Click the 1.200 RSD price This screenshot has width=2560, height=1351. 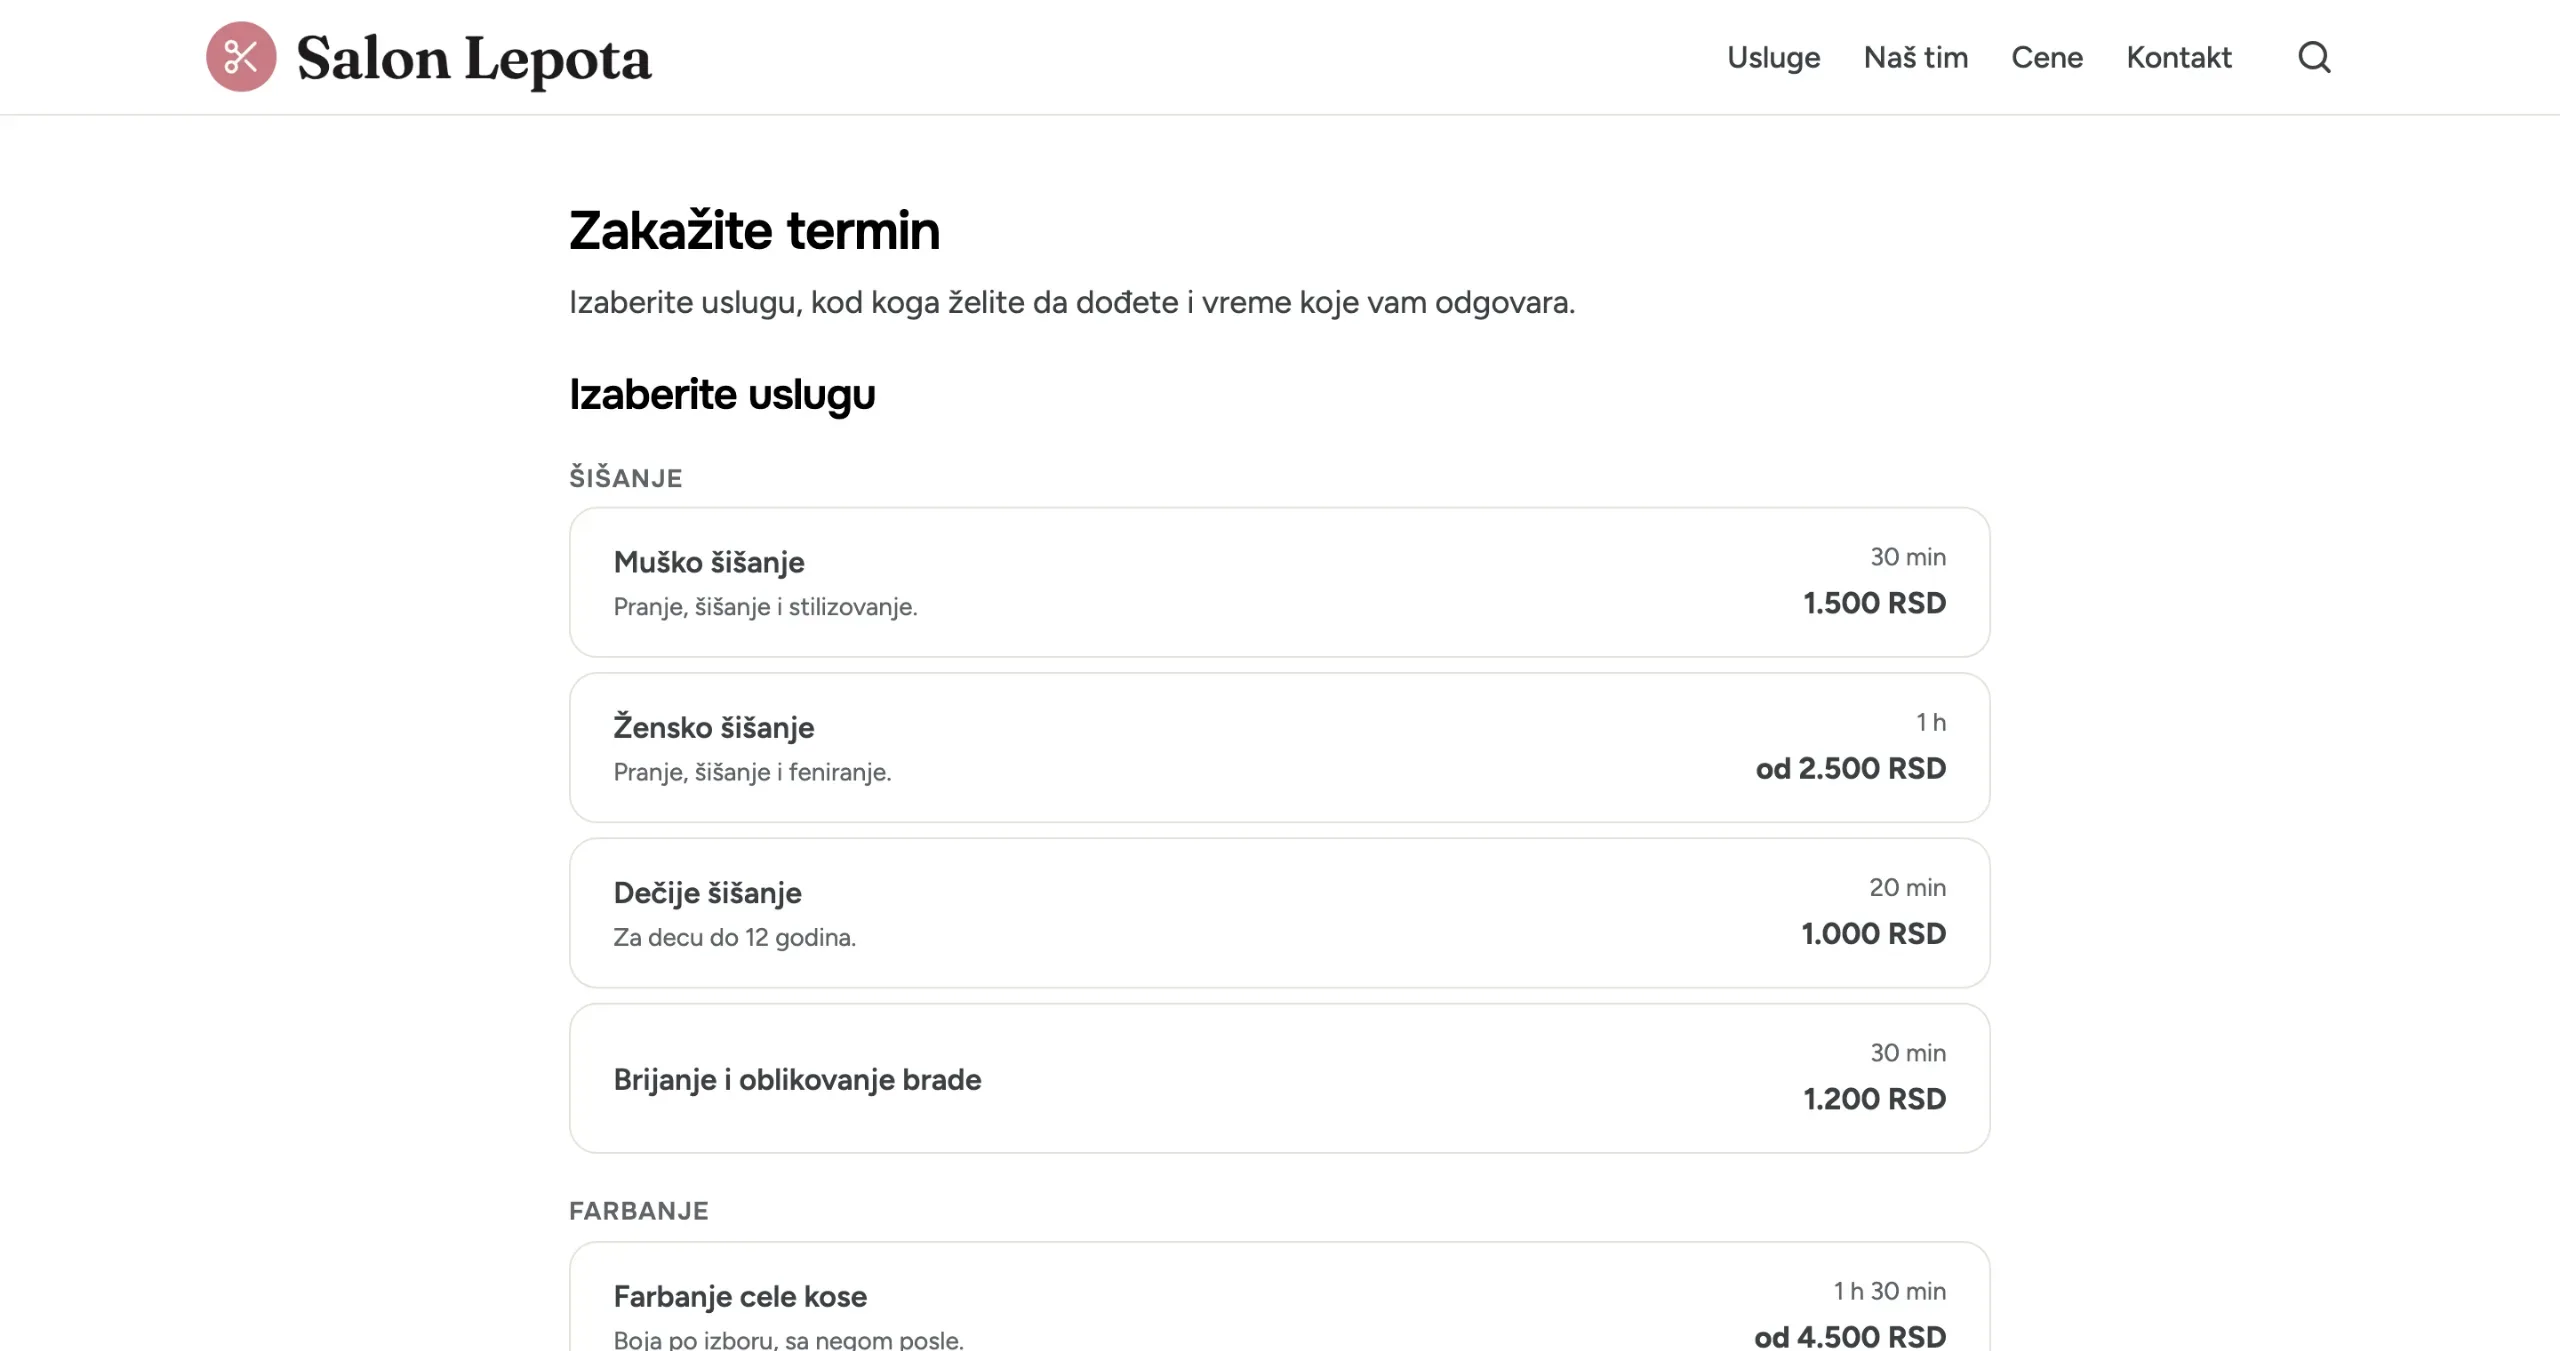point(1874,1098)
